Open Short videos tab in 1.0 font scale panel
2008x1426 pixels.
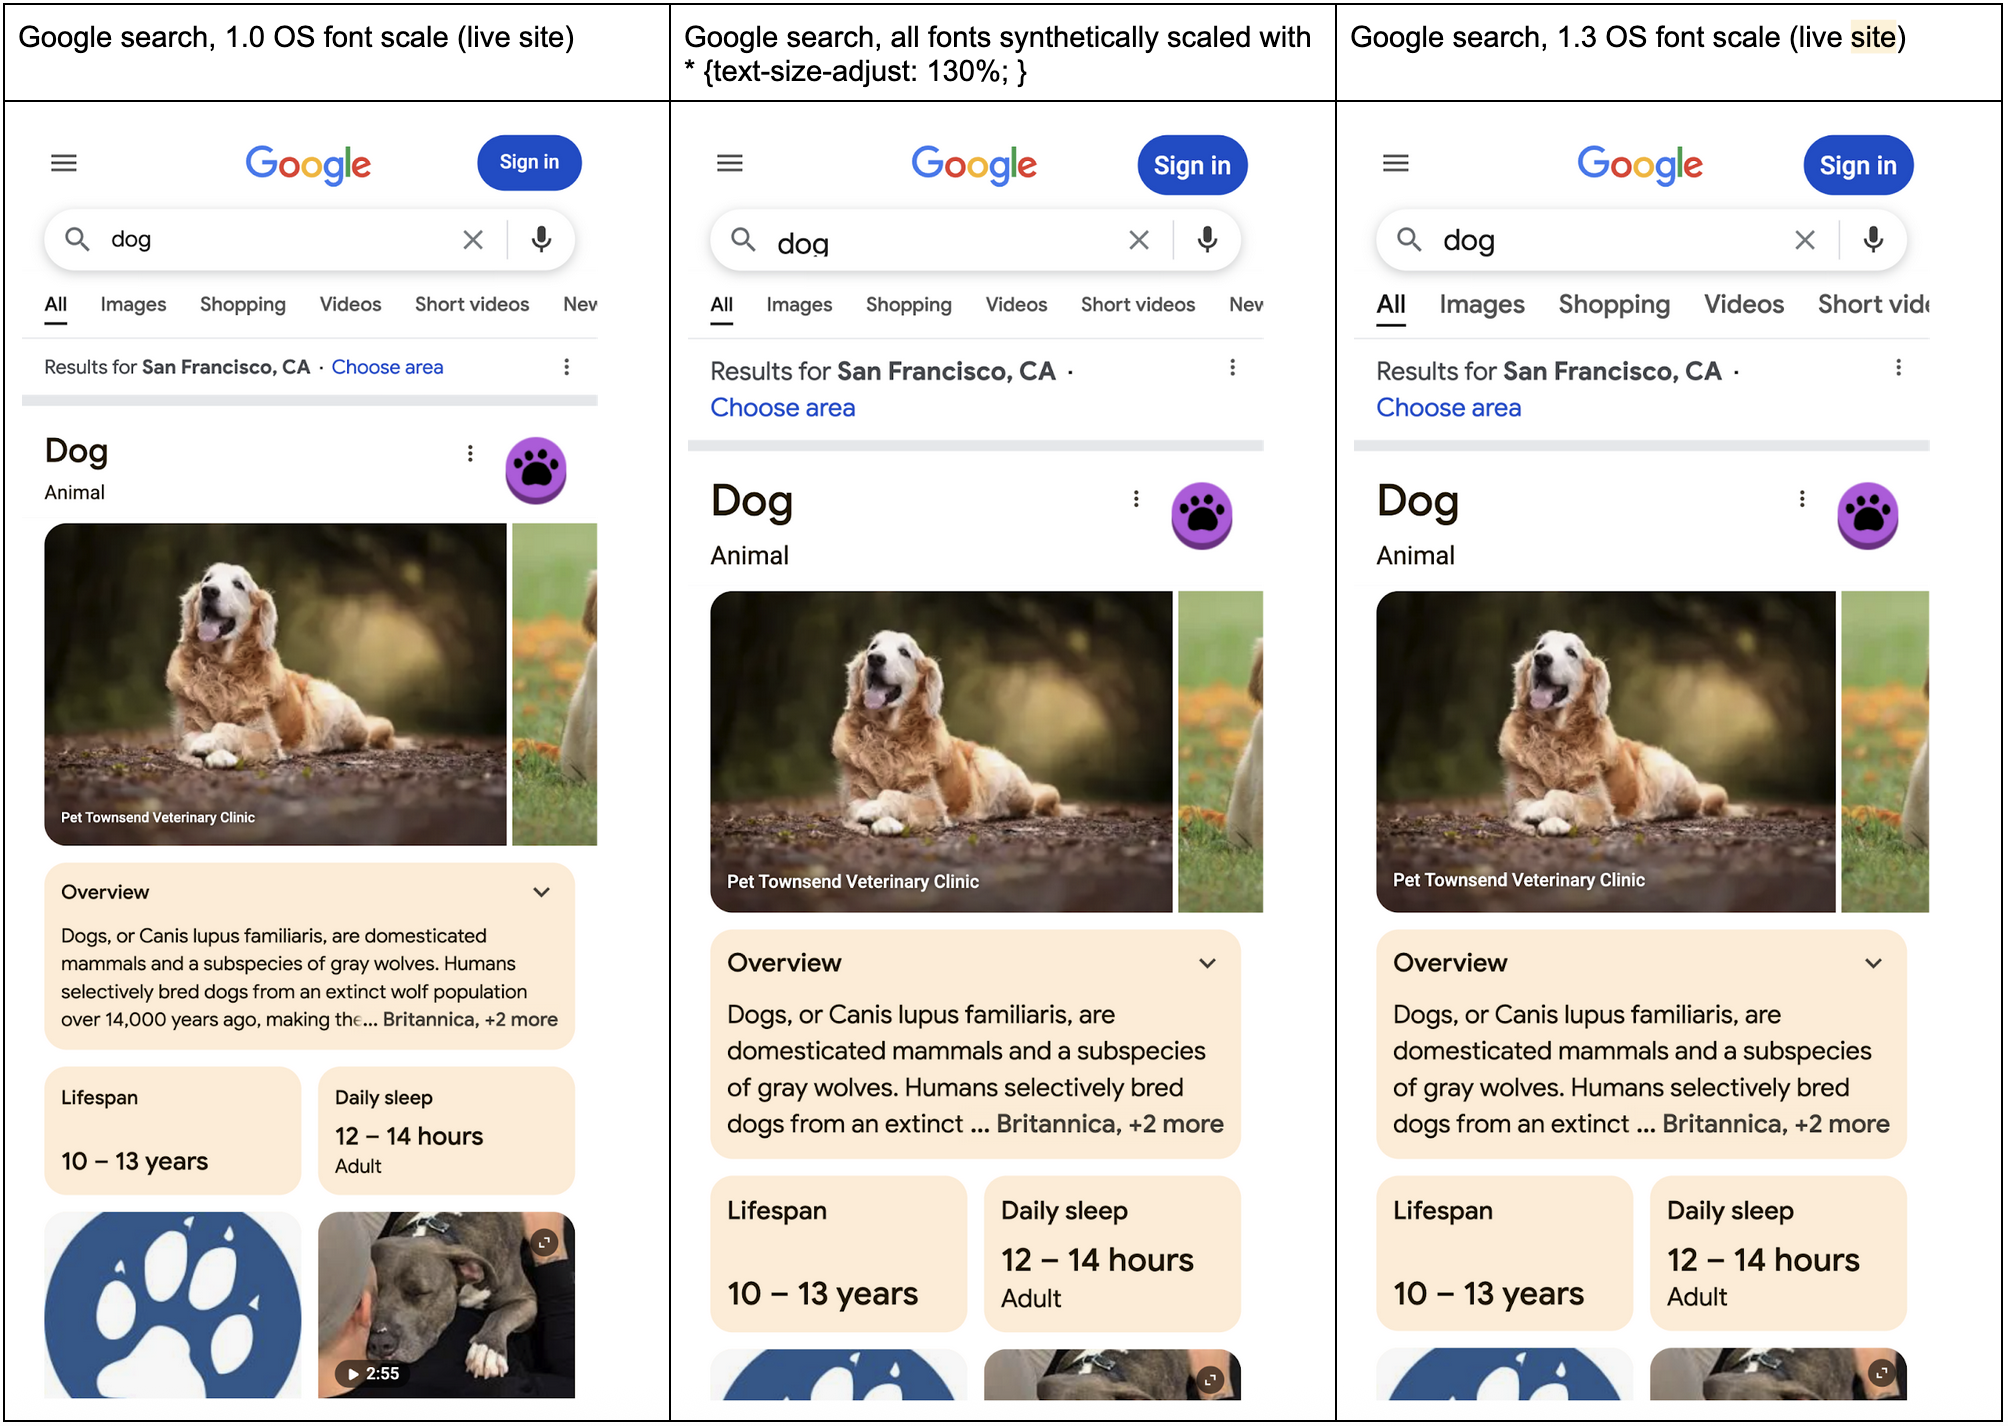pos(472,305)
